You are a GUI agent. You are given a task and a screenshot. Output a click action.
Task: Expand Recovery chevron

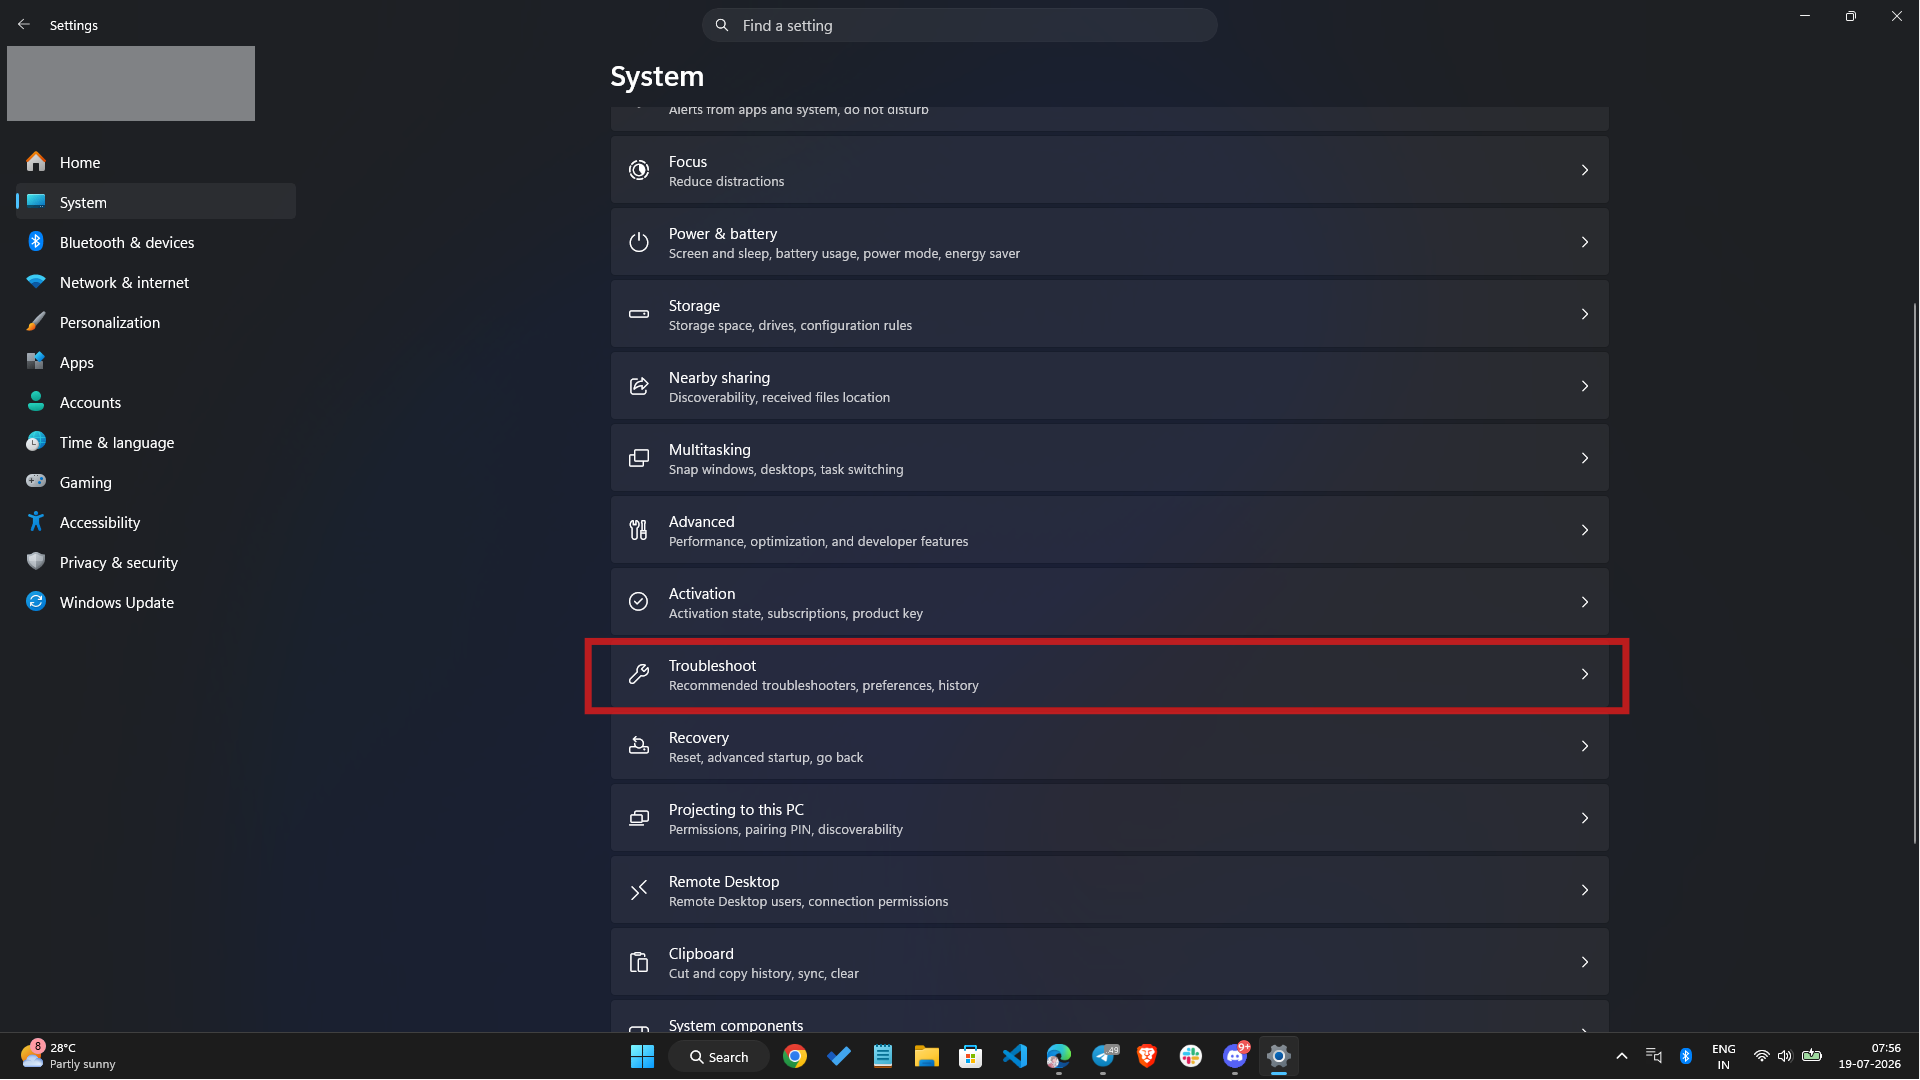coord(1585,746)
